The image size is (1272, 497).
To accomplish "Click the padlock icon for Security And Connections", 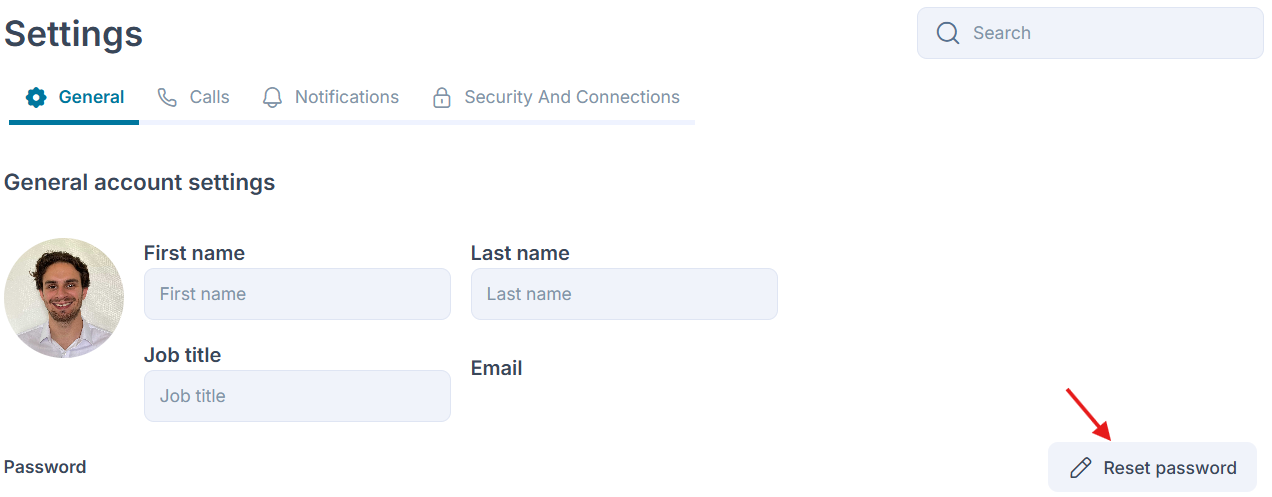I will click(441, 97).
